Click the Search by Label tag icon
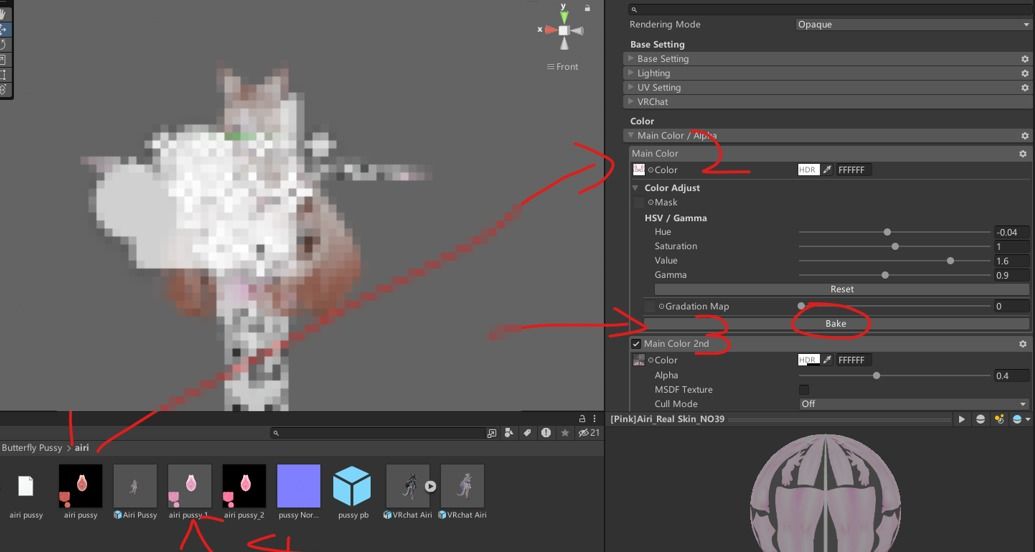Screen dimensions: 1035x552 coord(527,433)
